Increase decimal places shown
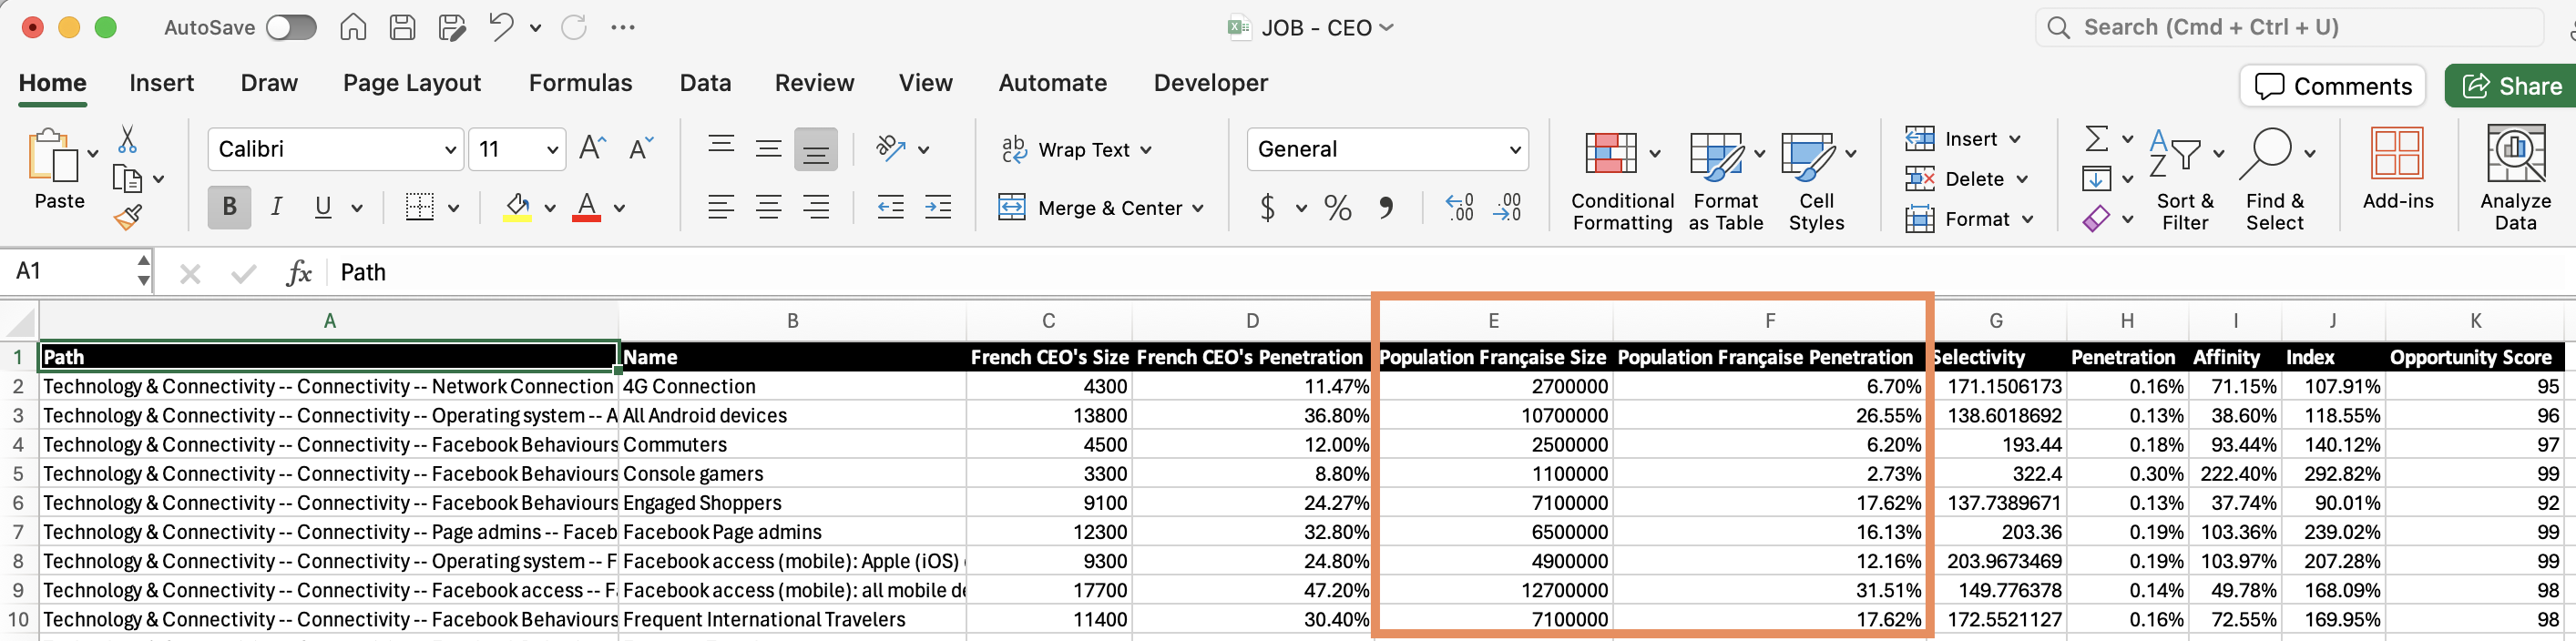2576x641 pixels. coord(1460,208)
